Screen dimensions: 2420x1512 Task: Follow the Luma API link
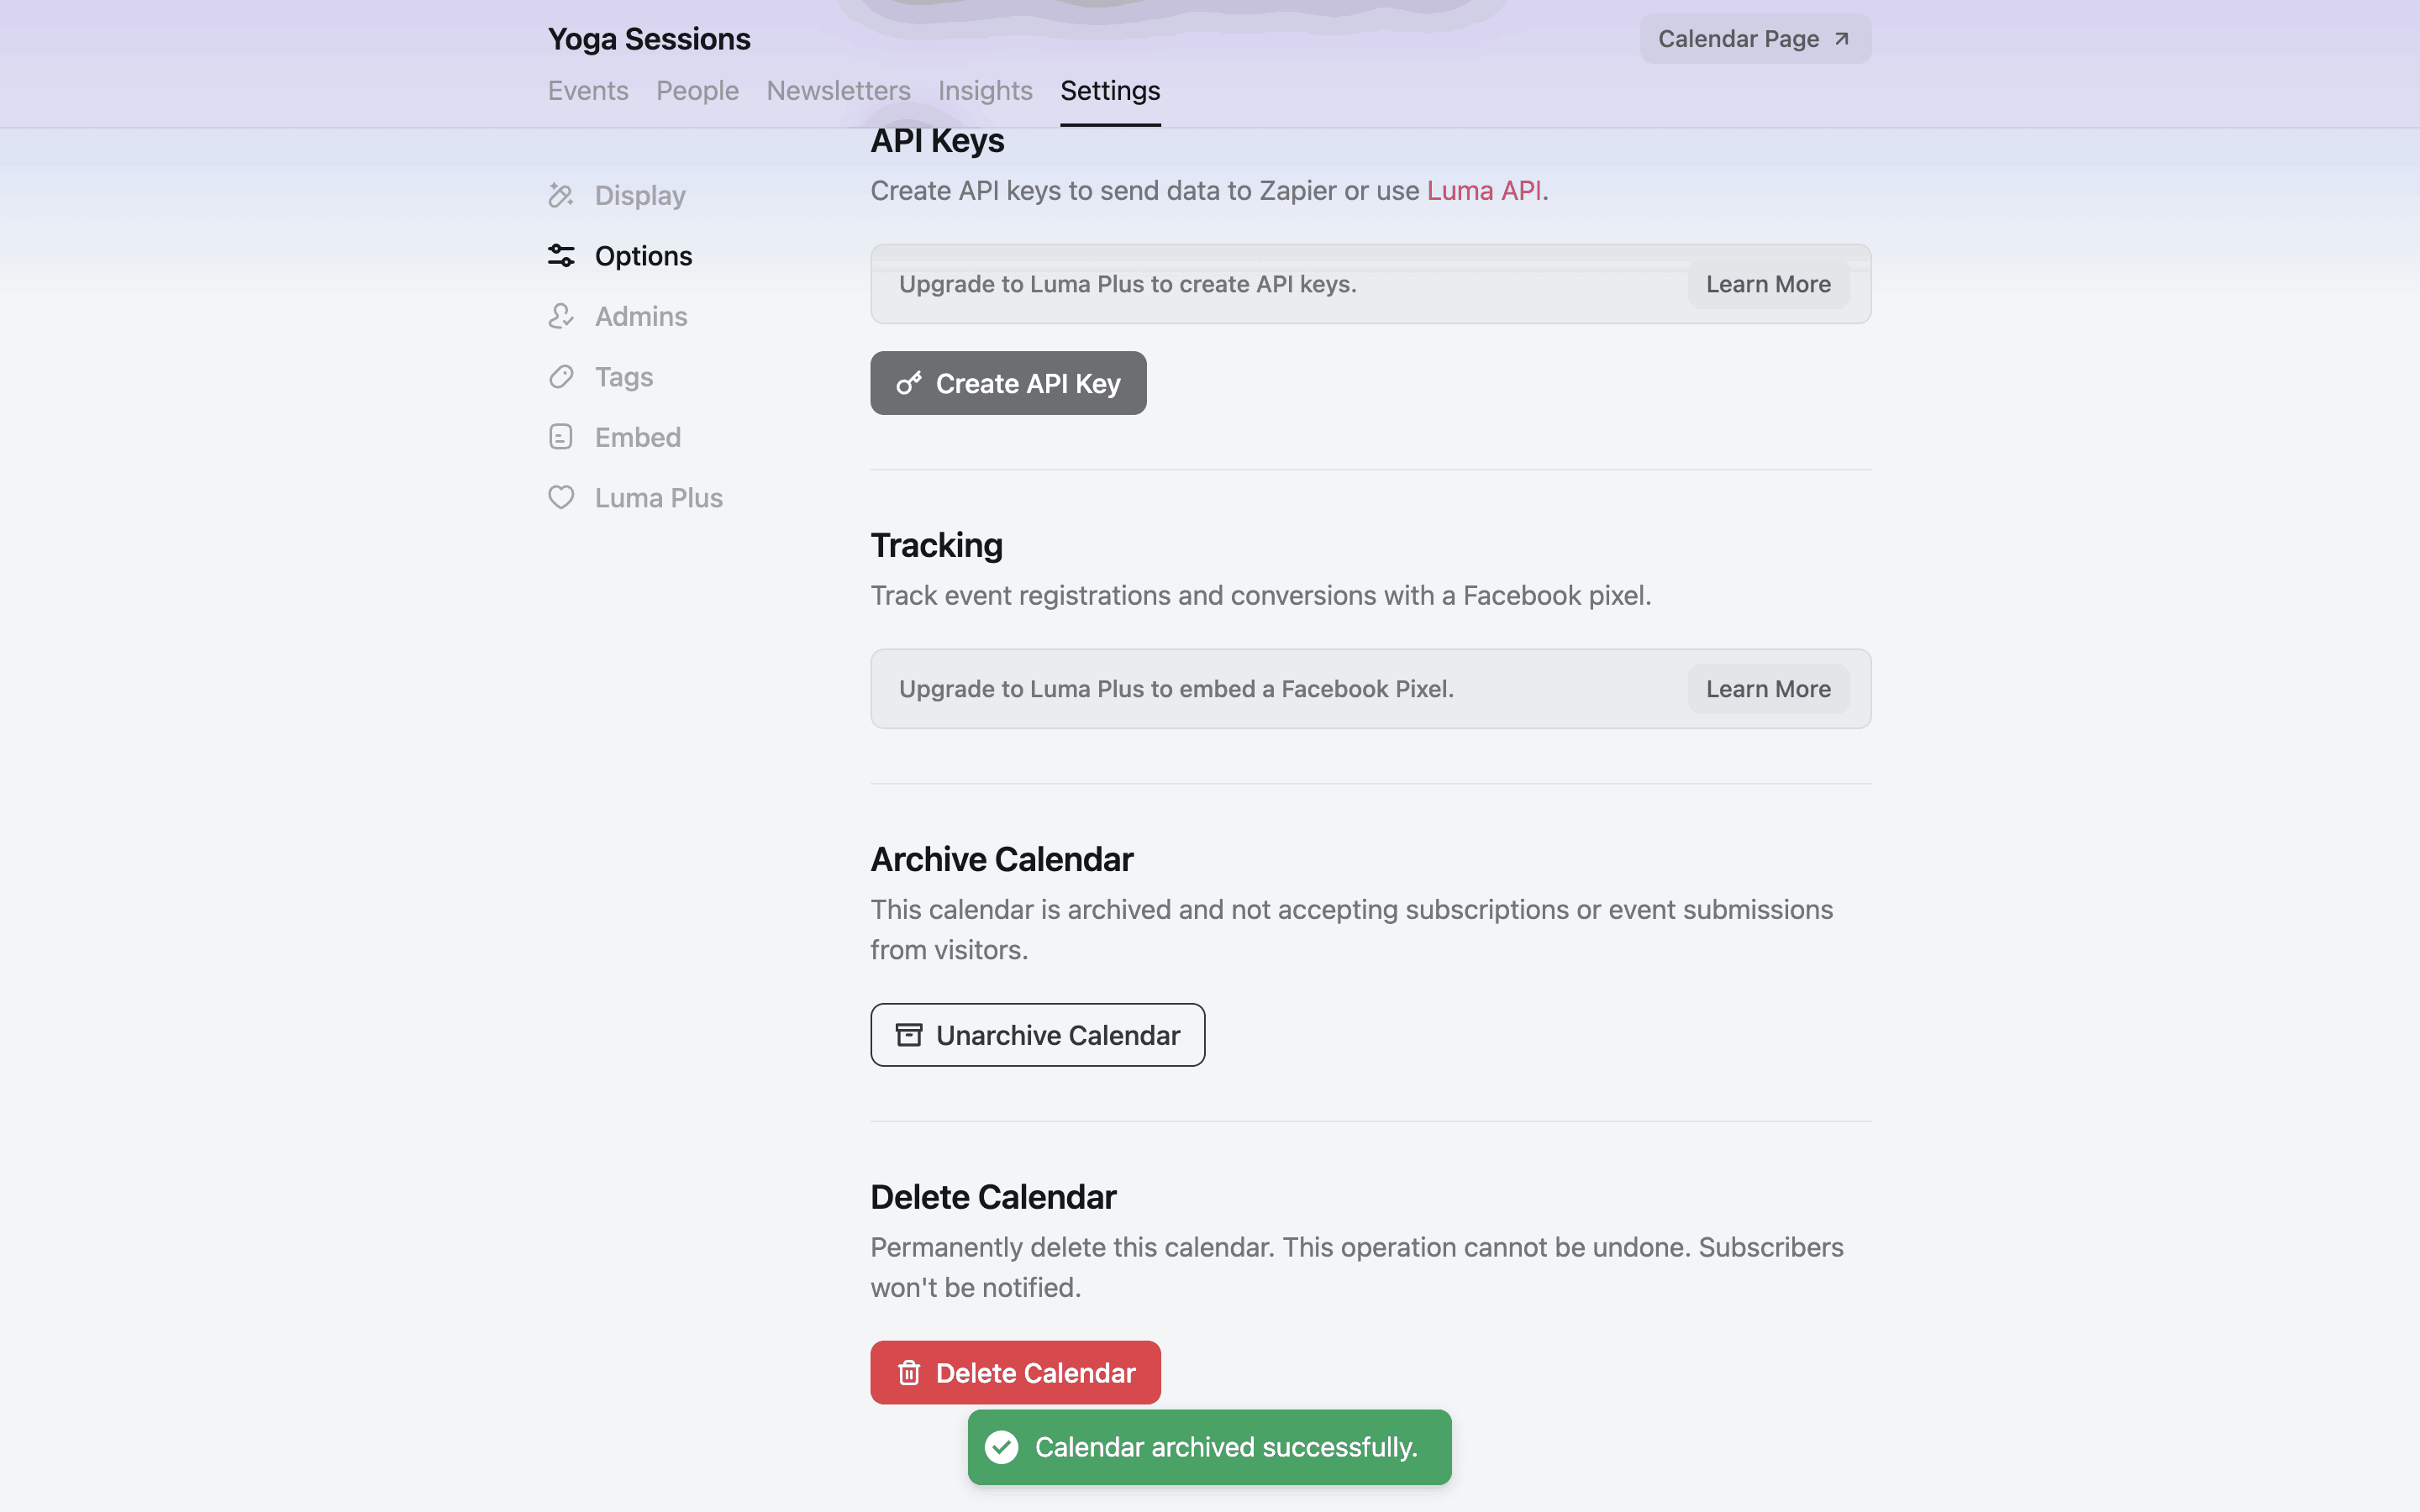pyautogui.click(x=1484, y=191)
